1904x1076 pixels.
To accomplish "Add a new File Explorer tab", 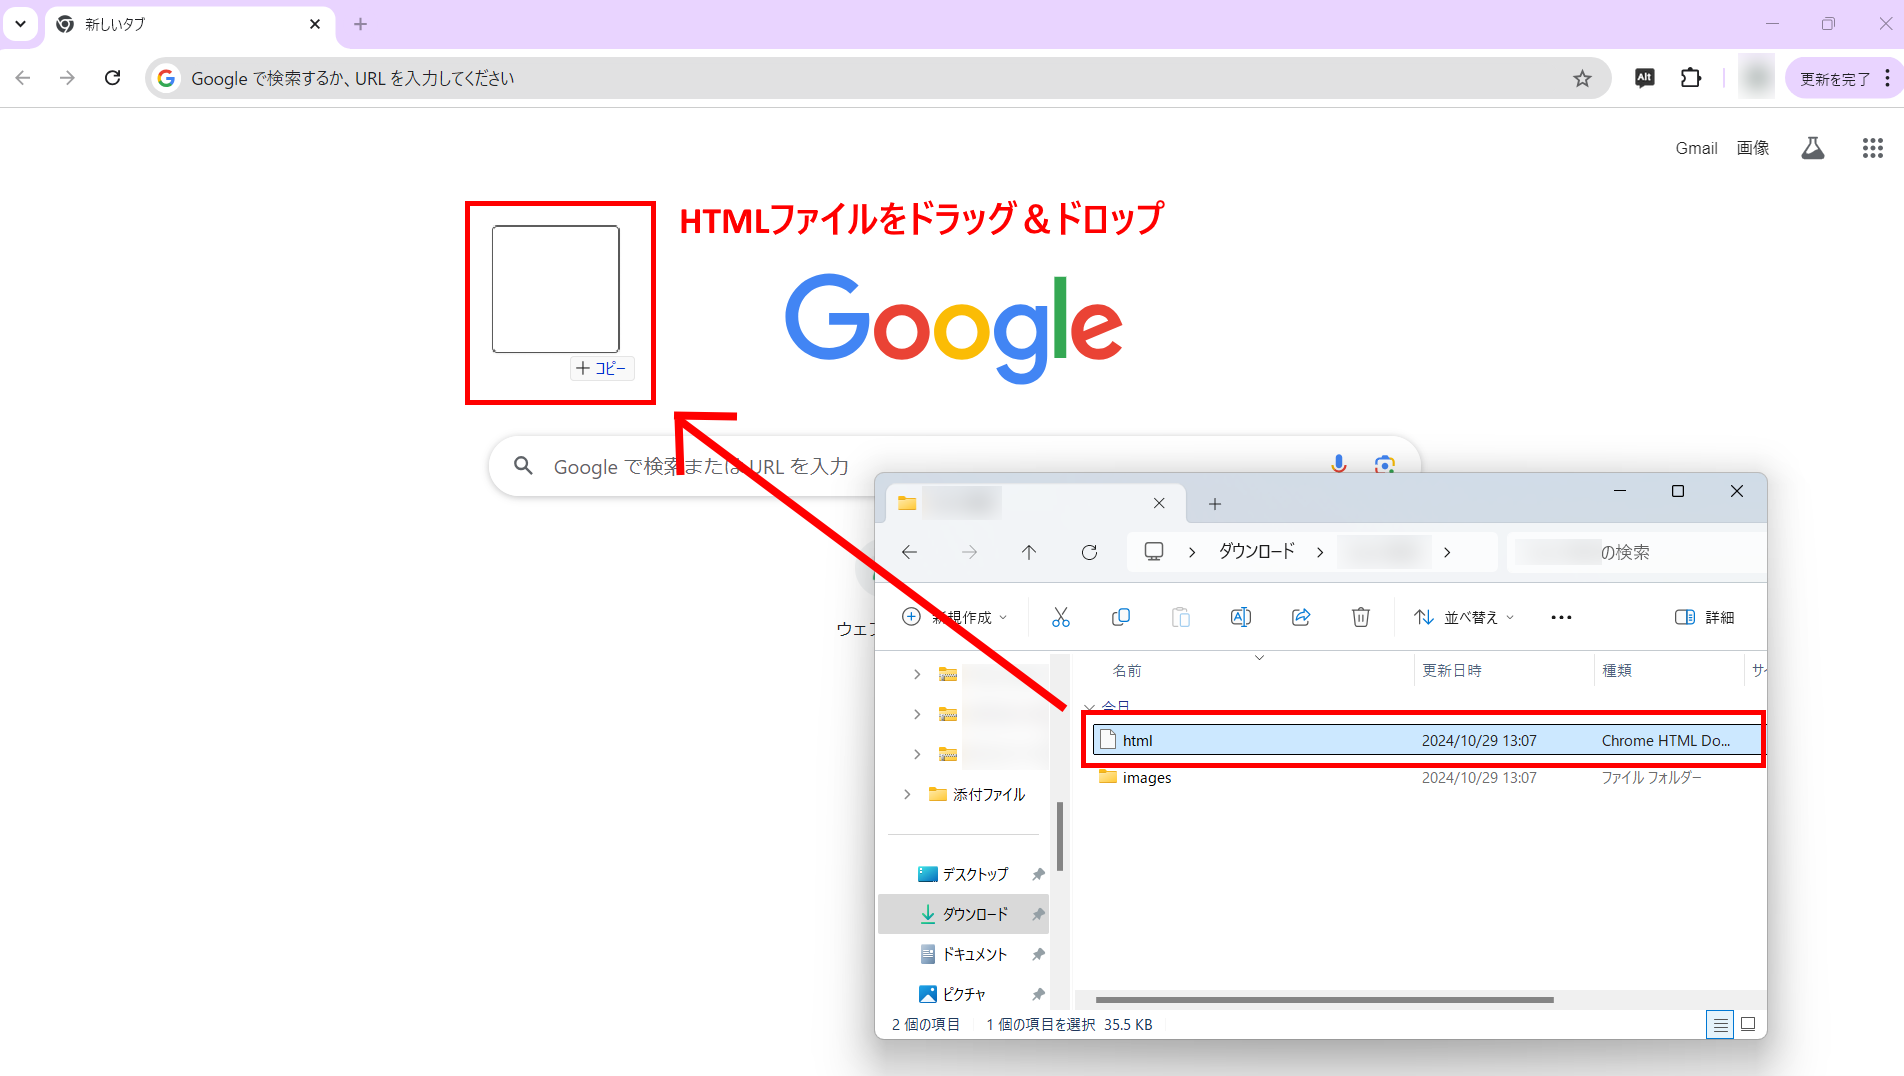I will pyautogui.click(x=1215, y=504).
